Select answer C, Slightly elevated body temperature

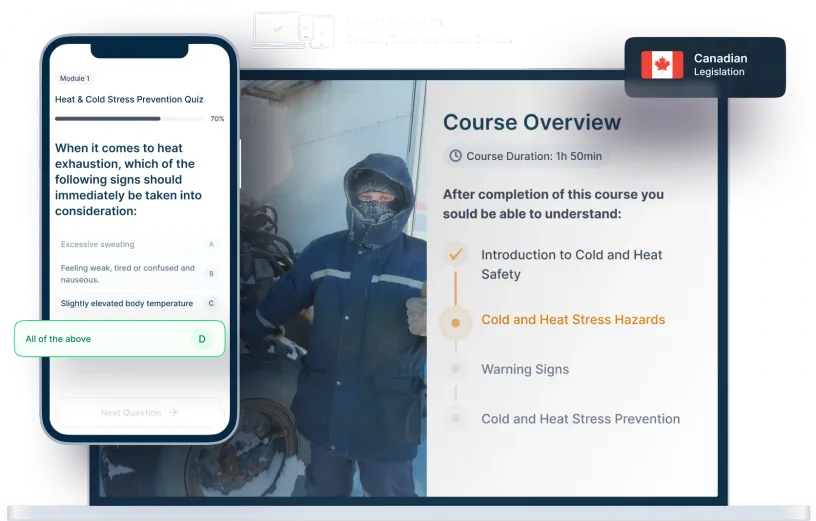point(139,303)
